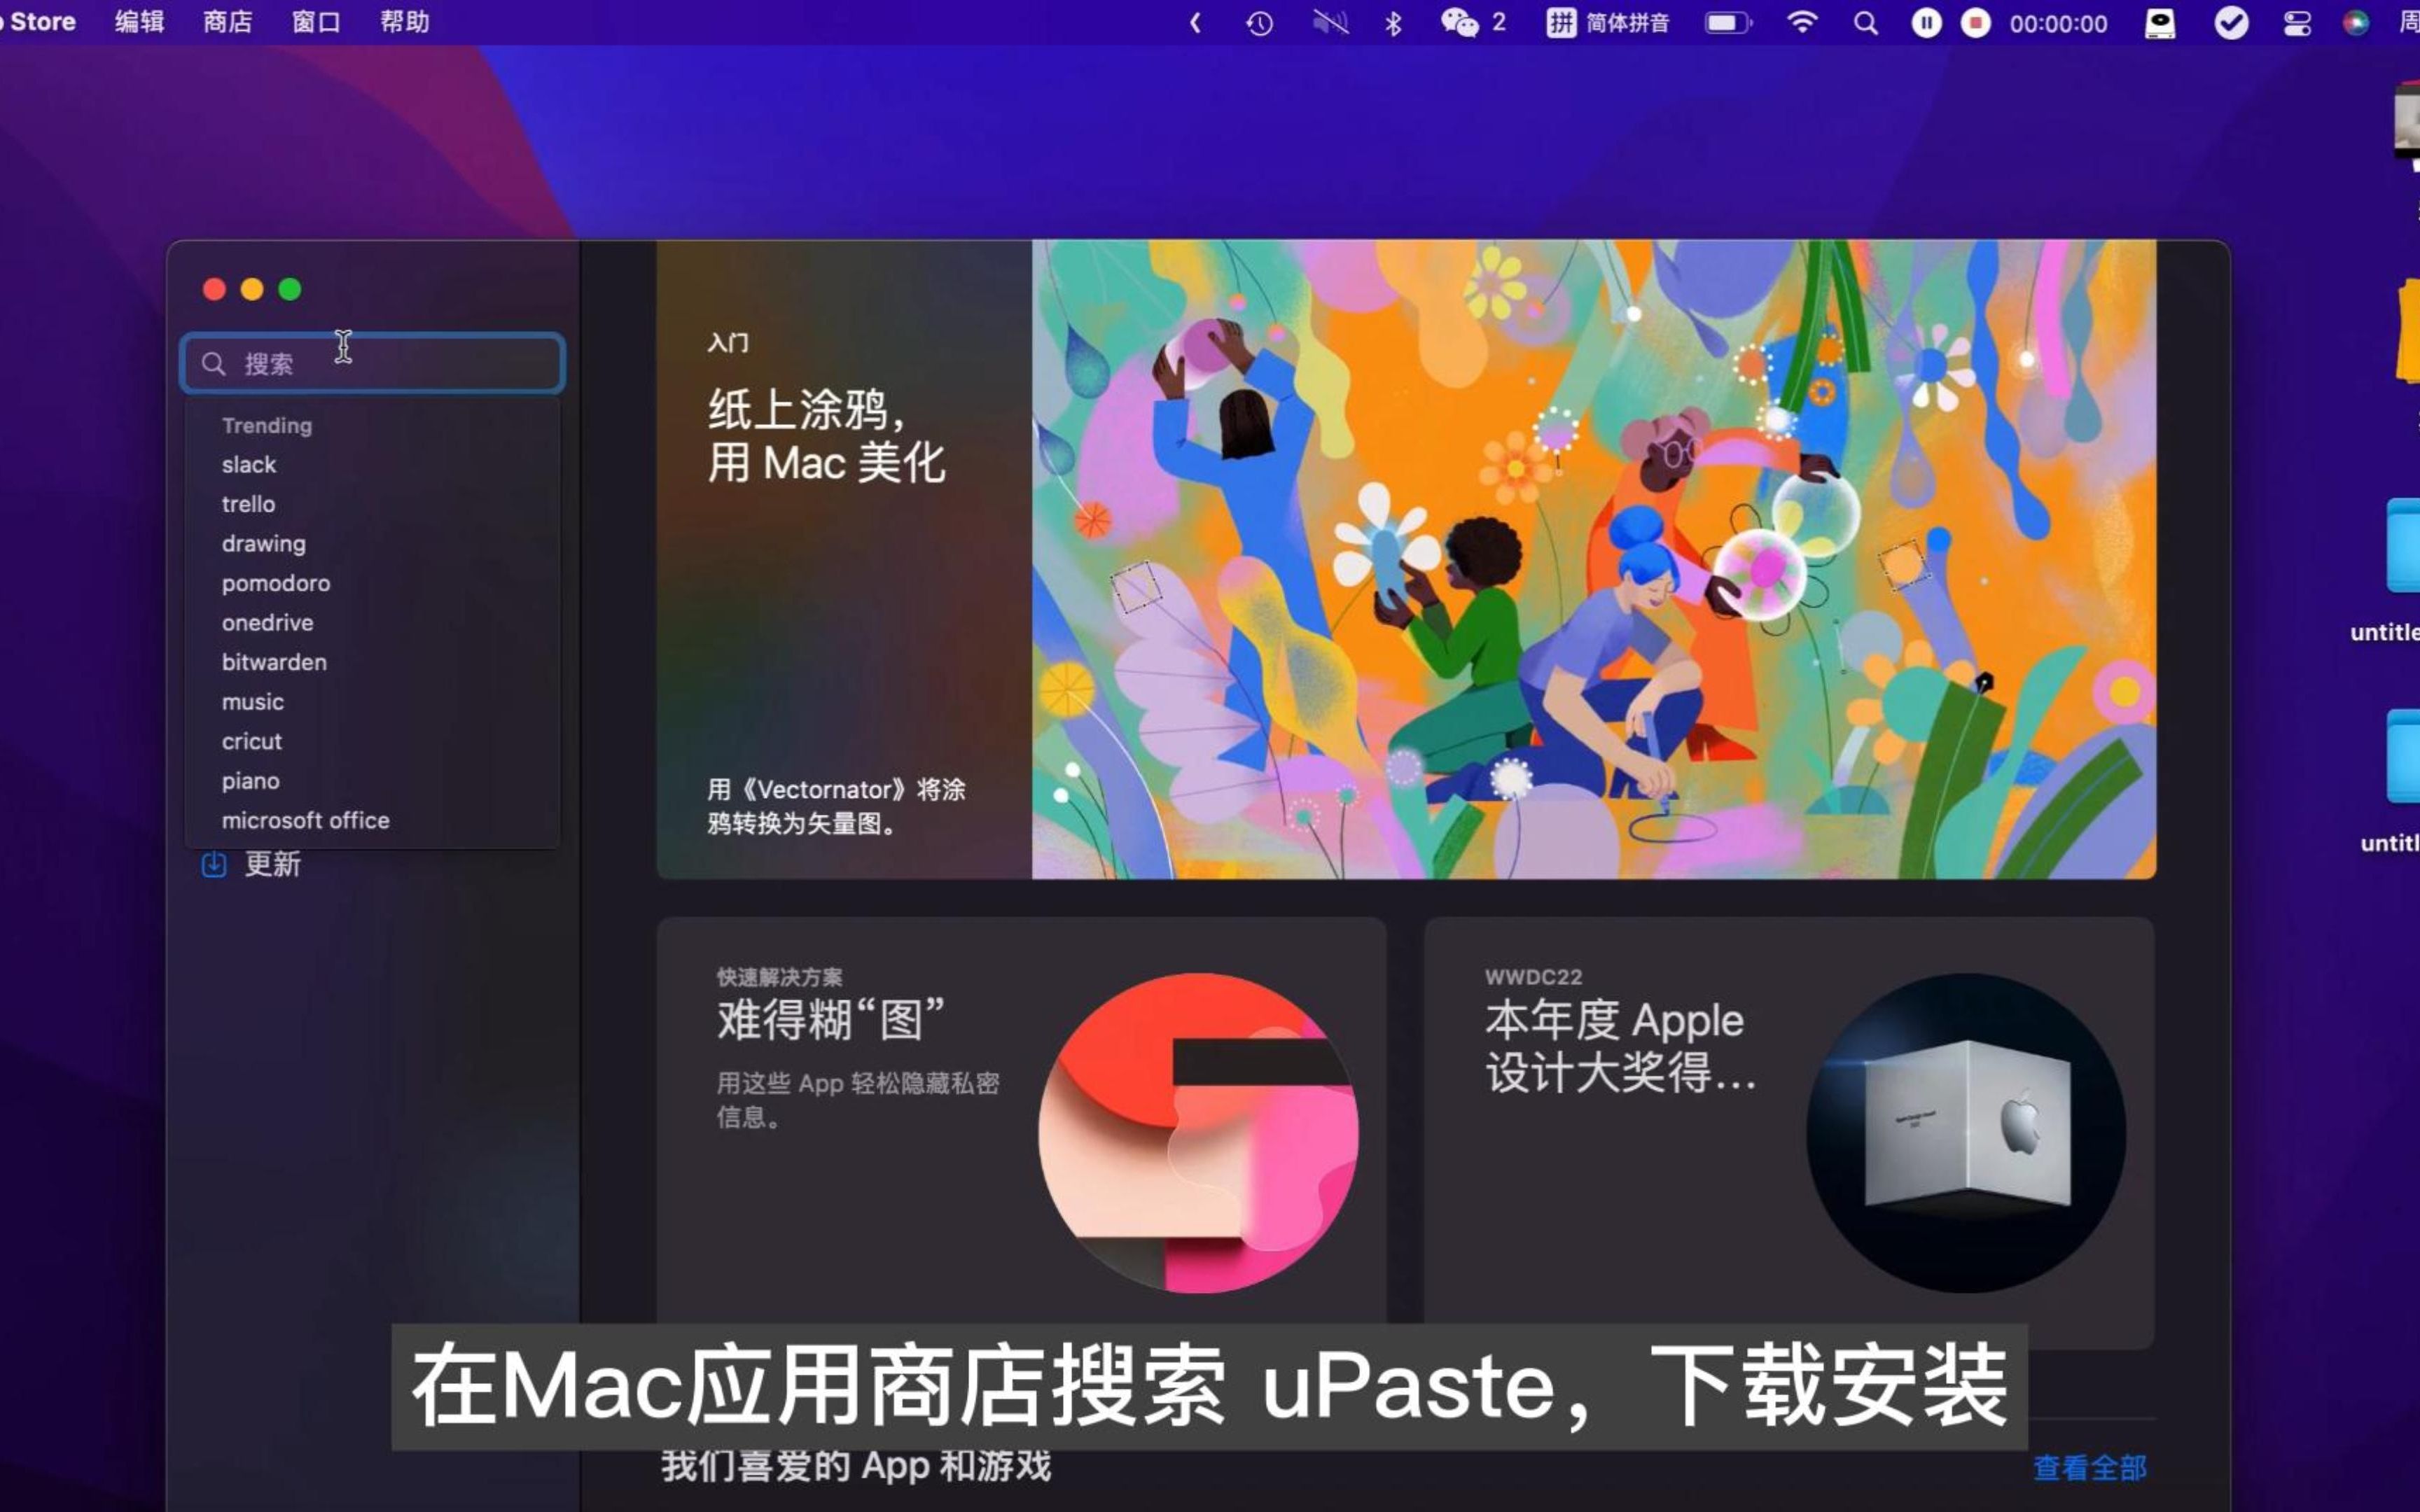The image size is (2420, 1512).
Task: Open Spotlight search in menu bar
Action: click(x=1865, y=23)
